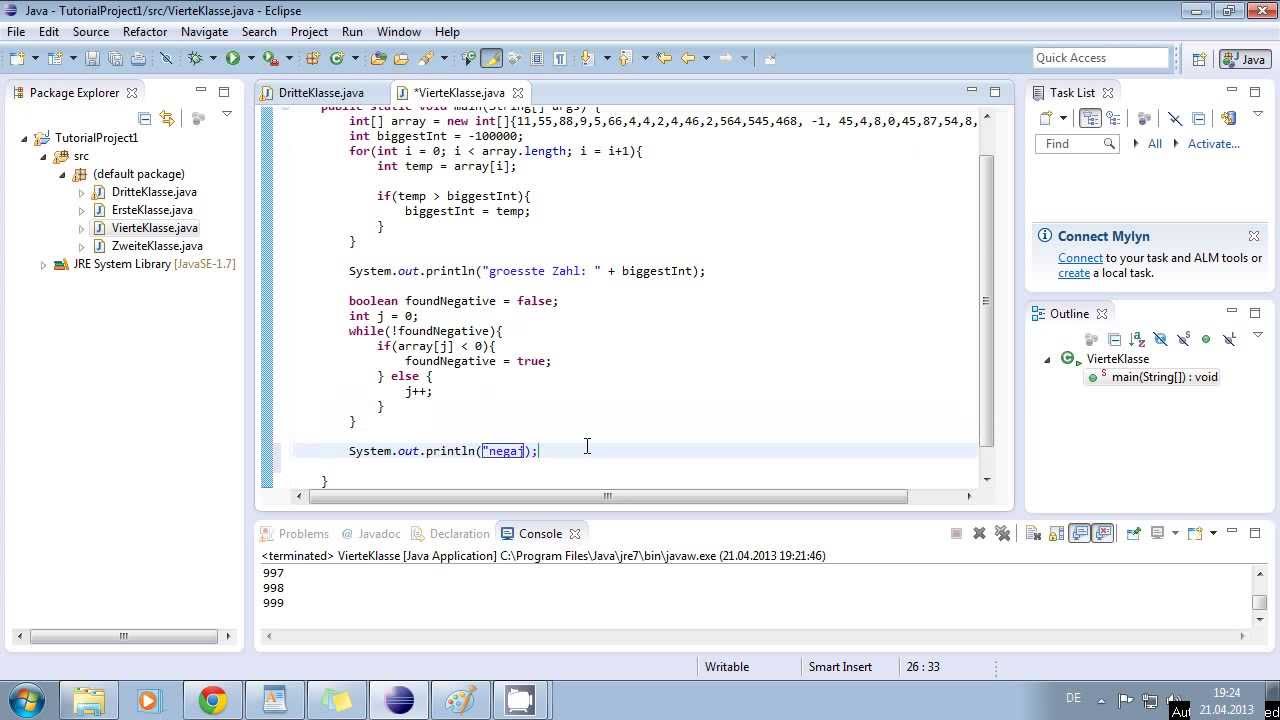The image size is (1280, 720).
Task: Click the All working set link
Action: tap(1154, 144)
